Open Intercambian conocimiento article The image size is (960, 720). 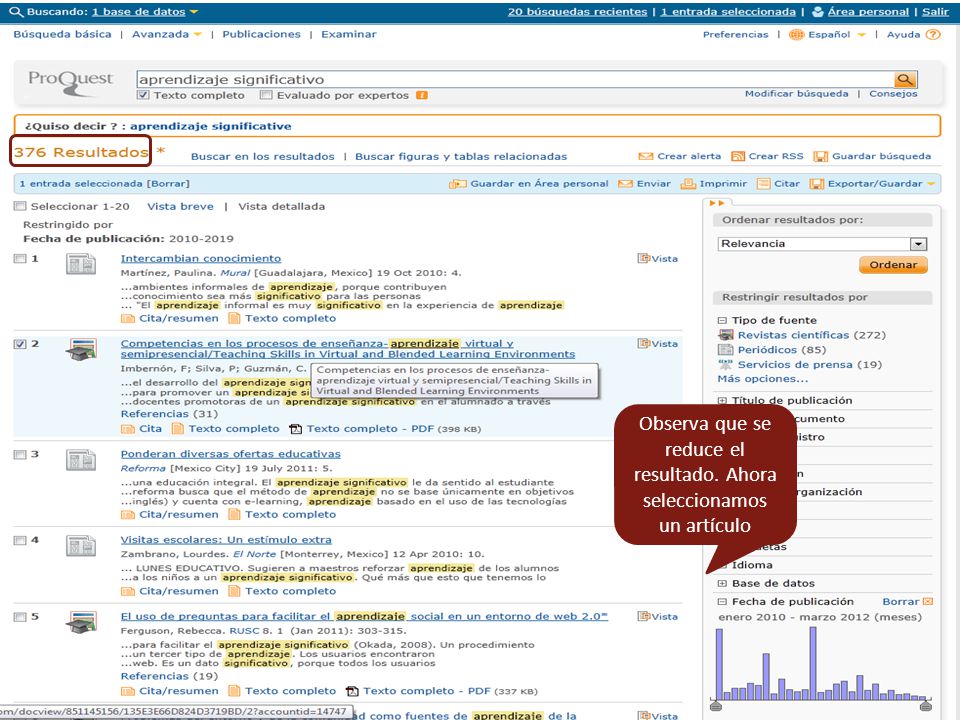[x=201, y=258]
